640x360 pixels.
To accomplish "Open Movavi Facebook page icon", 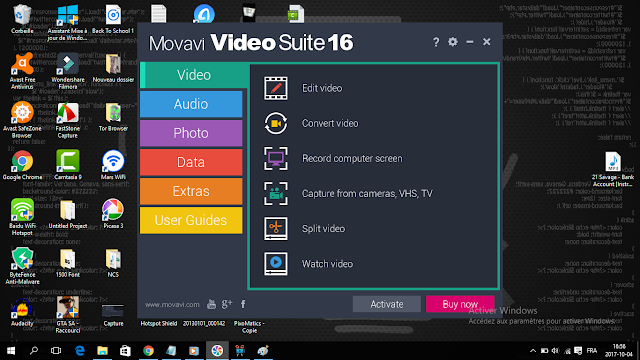I will pyautogui.click(x=243, y=304).
